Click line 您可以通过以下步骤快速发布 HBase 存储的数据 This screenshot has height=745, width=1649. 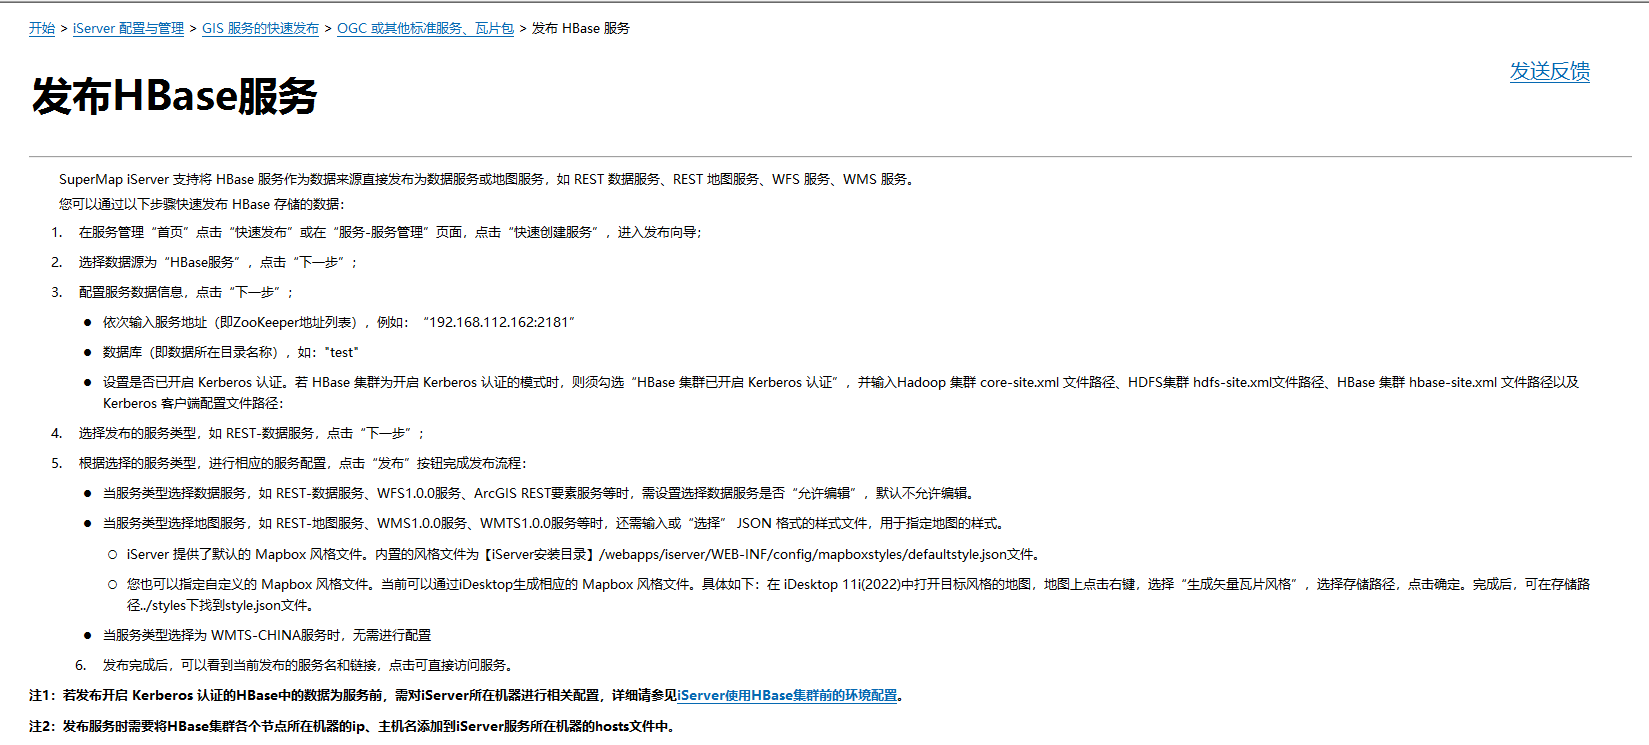[x=201, y=204]
